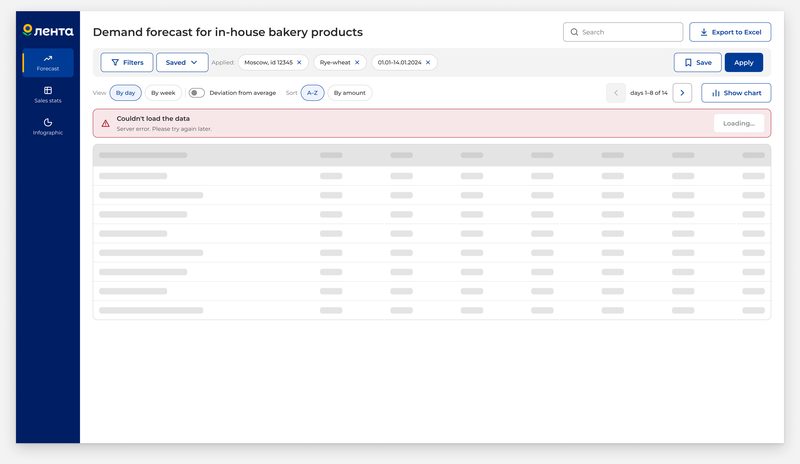Click the Lenta logo
The image size is (800, 464).
click(48, 31)
